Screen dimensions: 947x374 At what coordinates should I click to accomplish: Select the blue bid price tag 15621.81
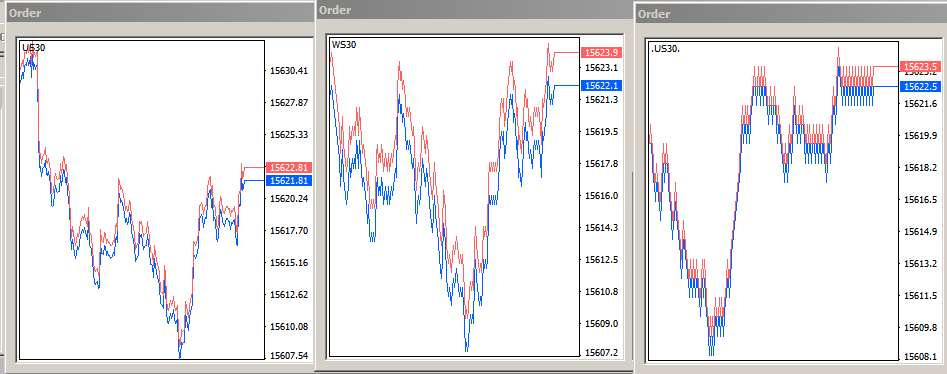pos(289,180)
